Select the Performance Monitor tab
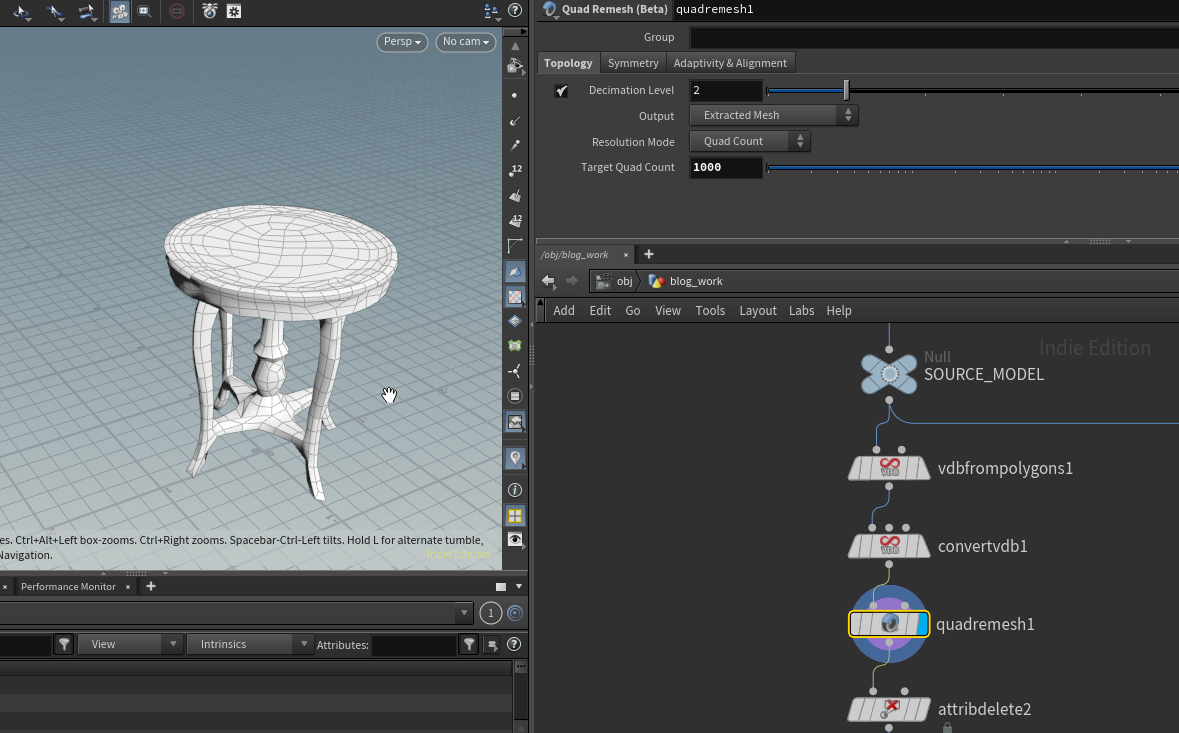1179x733 pixels. [x=68, y=586]
